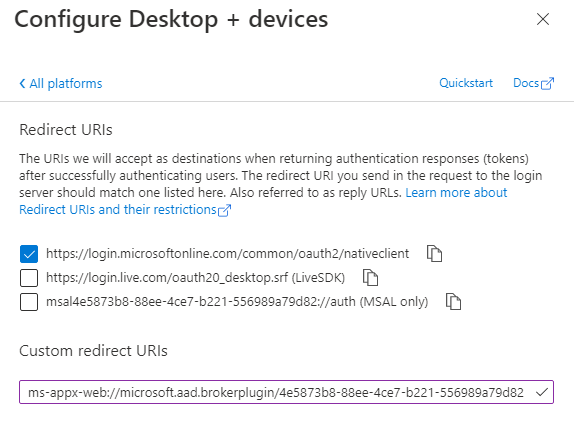Click 'Redirect URIs and their restrictions' link text
Viewport: 574px width, 424px height.
pyautogui.click(x=118, y=210)
